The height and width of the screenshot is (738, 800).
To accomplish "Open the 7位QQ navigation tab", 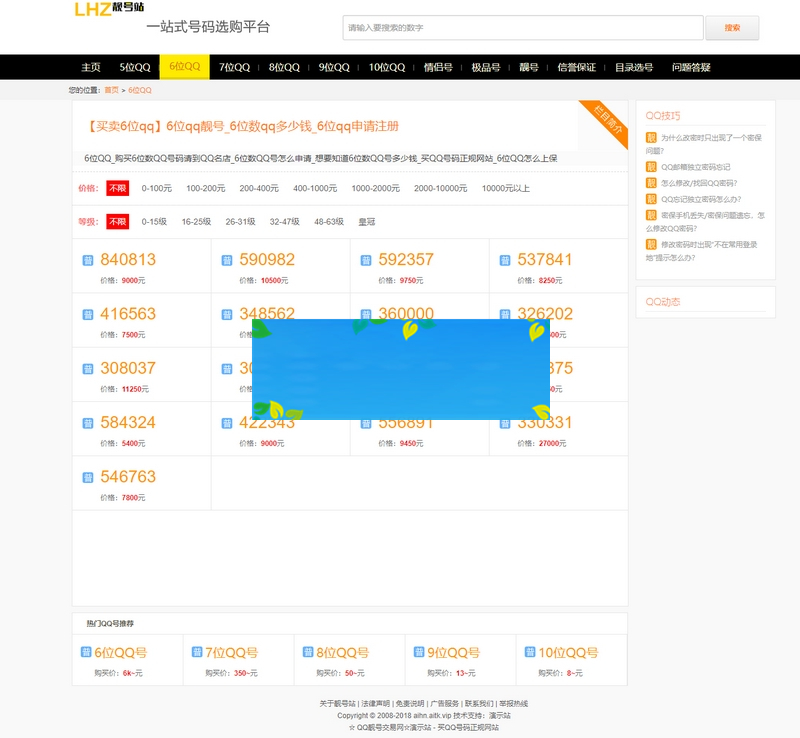I will click(x=235, y=67).
